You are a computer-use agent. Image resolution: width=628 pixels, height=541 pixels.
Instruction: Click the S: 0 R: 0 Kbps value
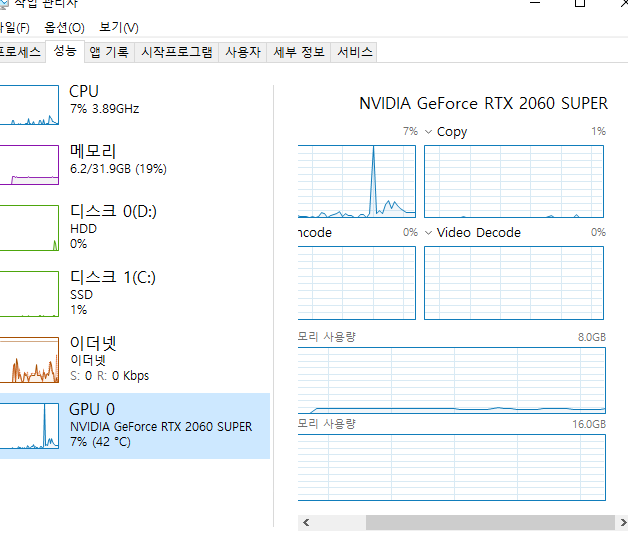point(109,376)
